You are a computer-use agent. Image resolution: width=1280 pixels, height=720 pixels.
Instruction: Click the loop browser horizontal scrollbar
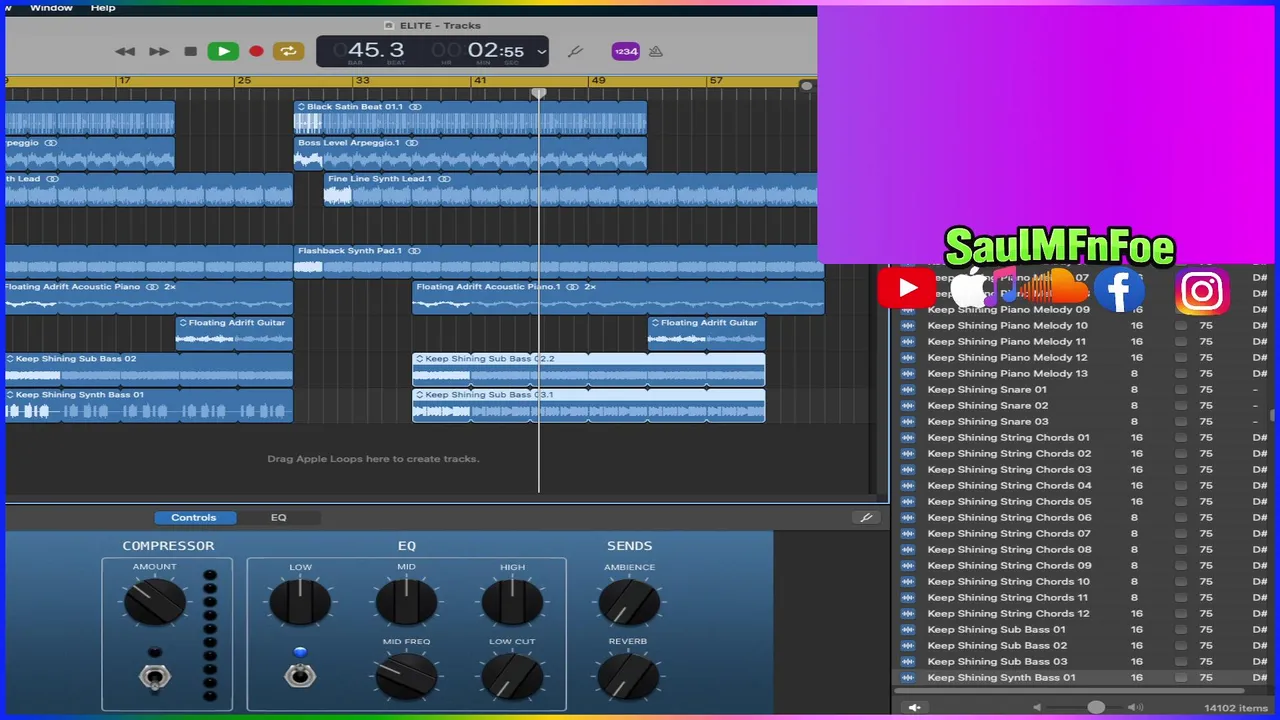pos(1070,691)
